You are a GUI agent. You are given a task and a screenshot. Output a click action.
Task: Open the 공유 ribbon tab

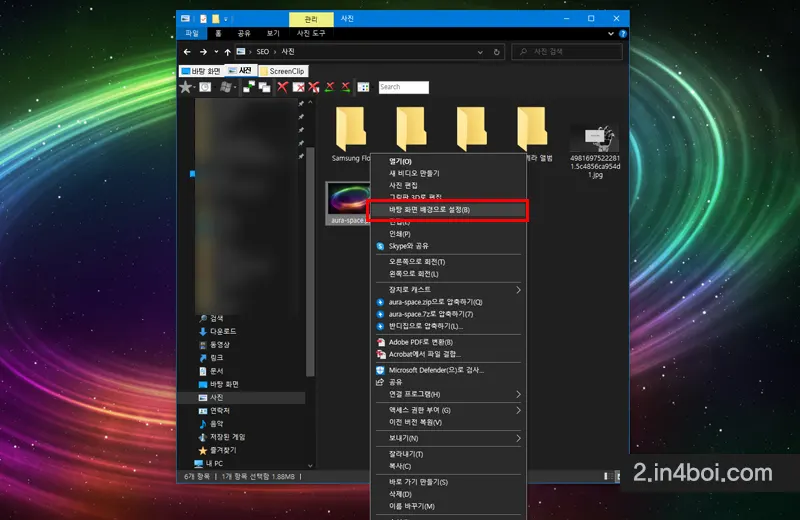[x=244, y=33]
